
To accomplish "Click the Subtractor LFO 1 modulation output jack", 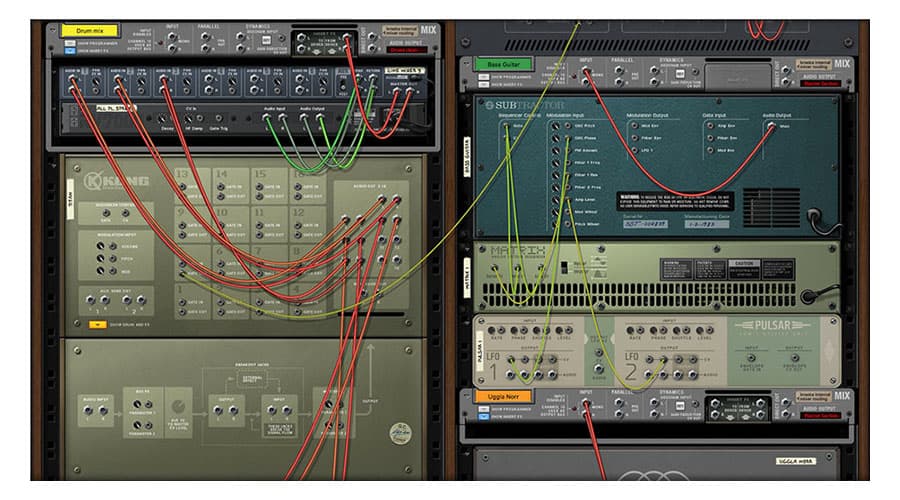I will click(633, 150).
